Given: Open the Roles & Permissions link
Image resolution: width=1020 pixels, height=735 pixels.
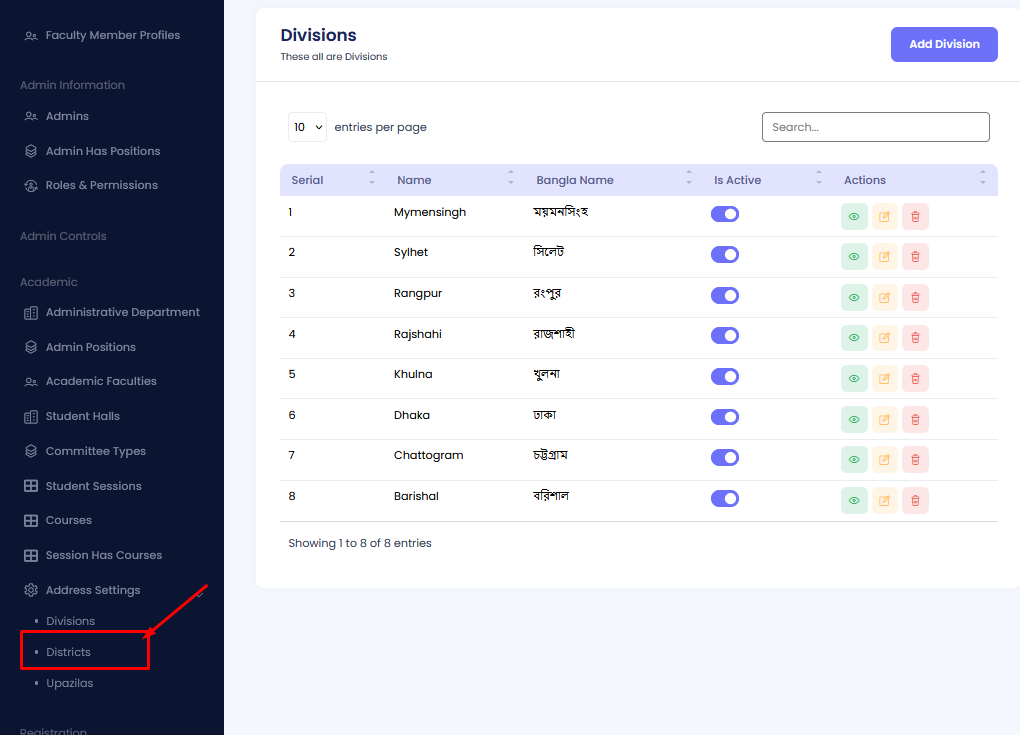Looking at the screenshot, I should (x=101, y=185).
